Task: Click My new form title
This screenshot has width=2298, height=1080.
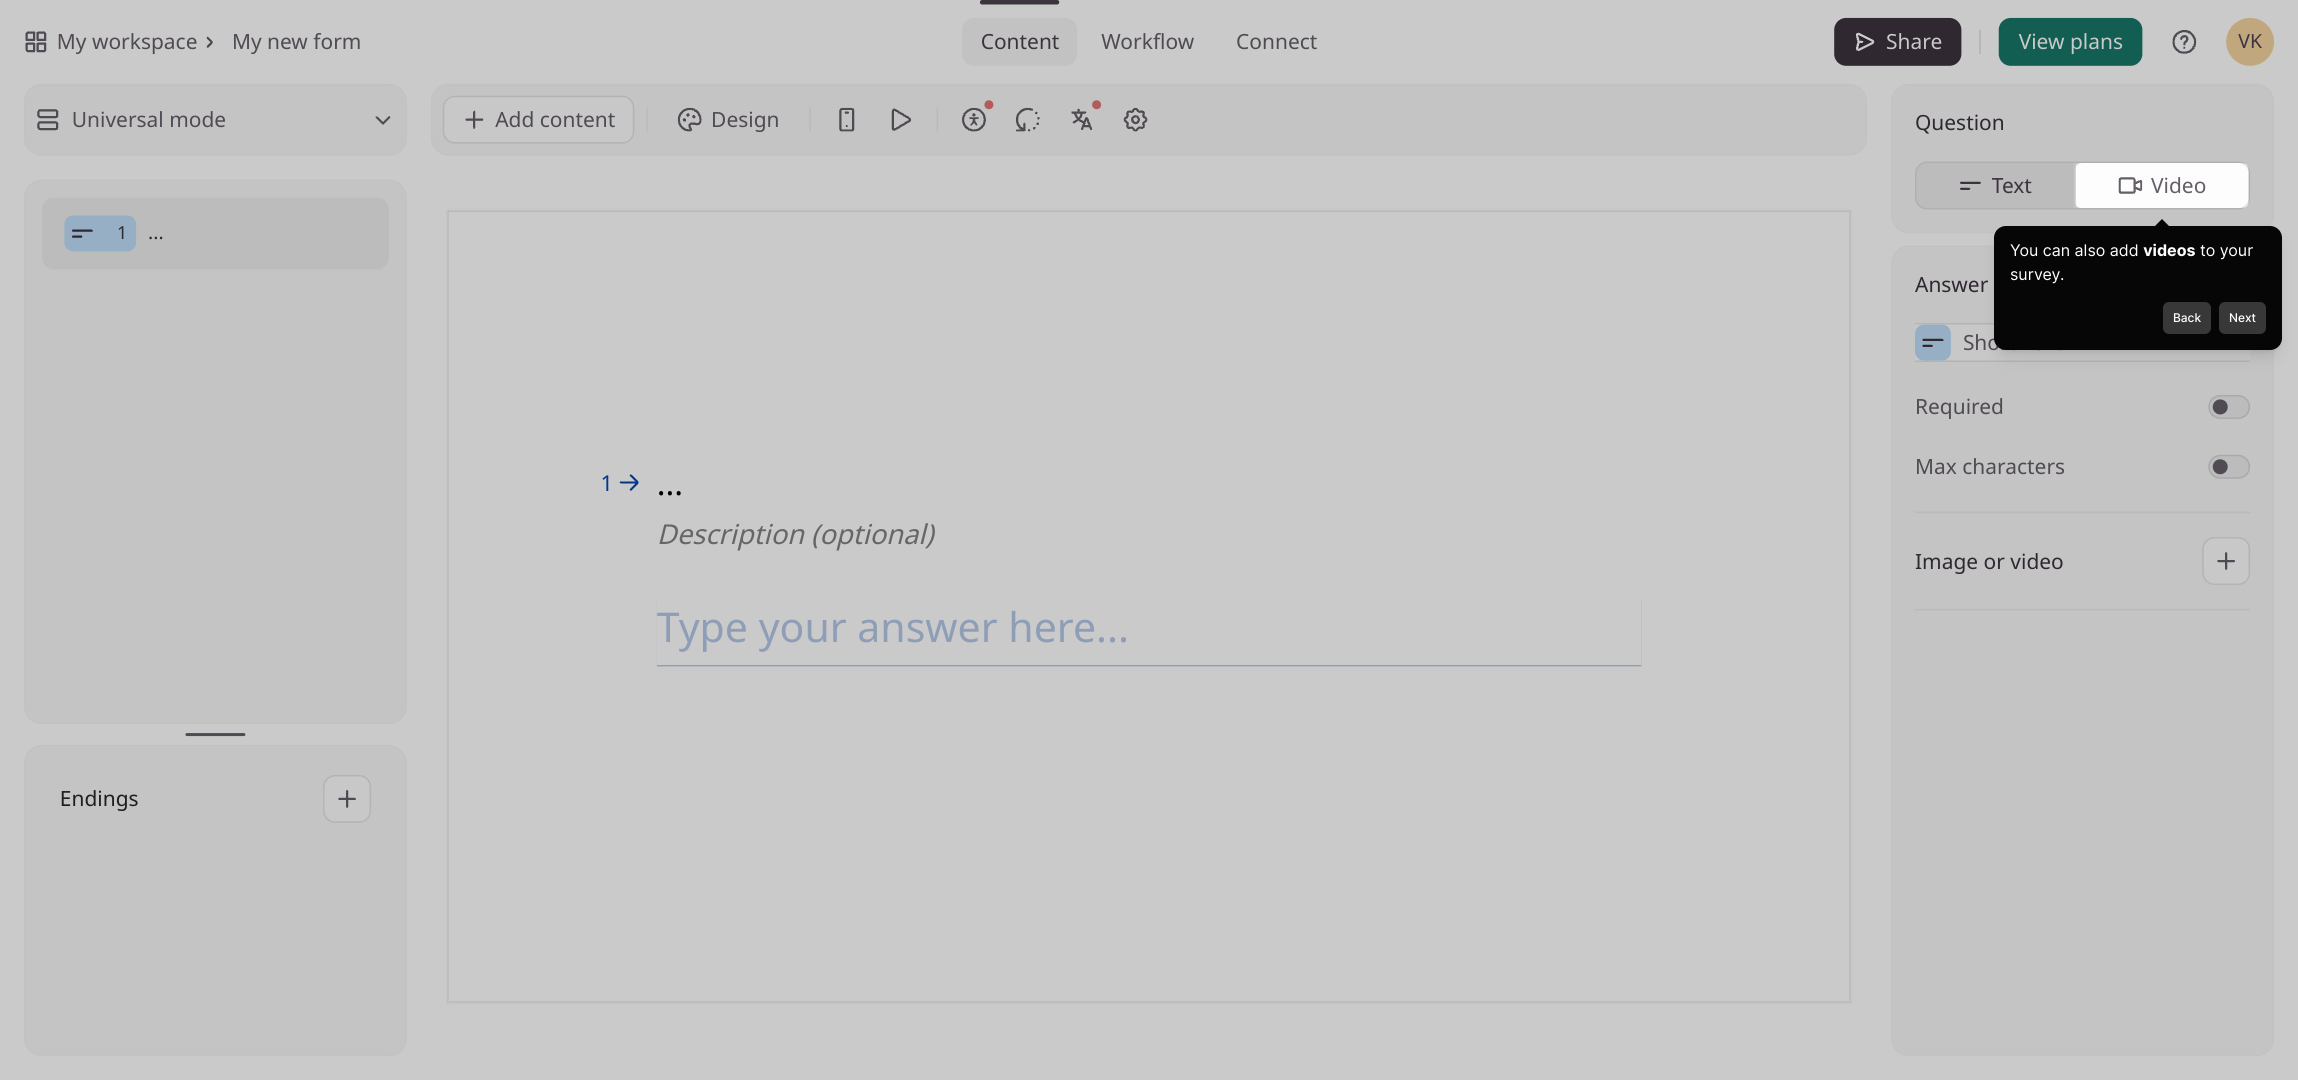Action: 296,42
